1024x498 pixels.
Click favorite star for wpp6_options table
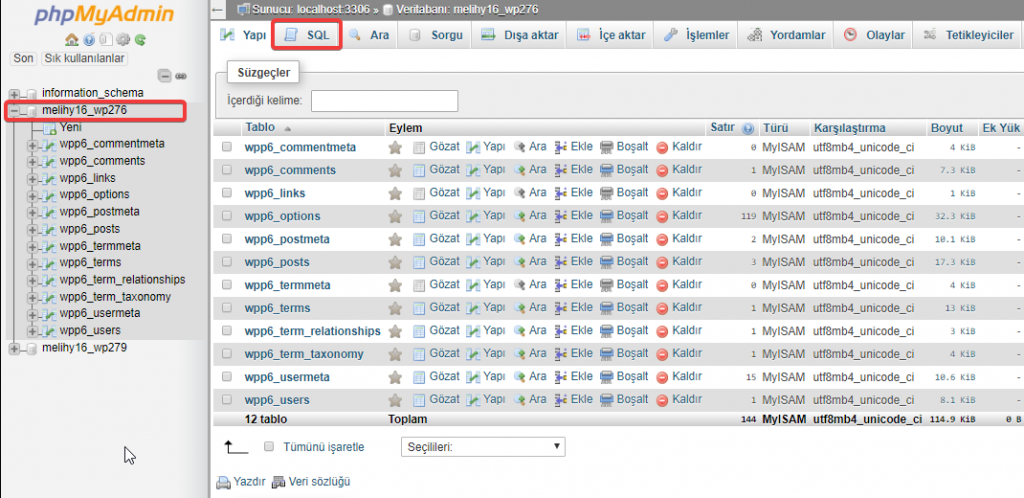[x=395, y=216]
